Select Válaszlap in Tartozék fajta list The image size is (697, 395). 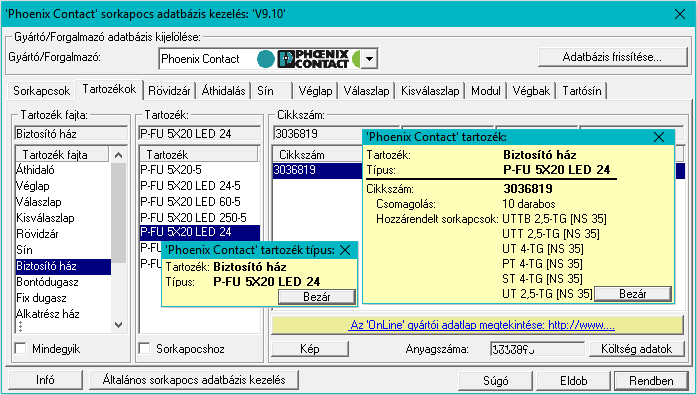coord(63,202)
